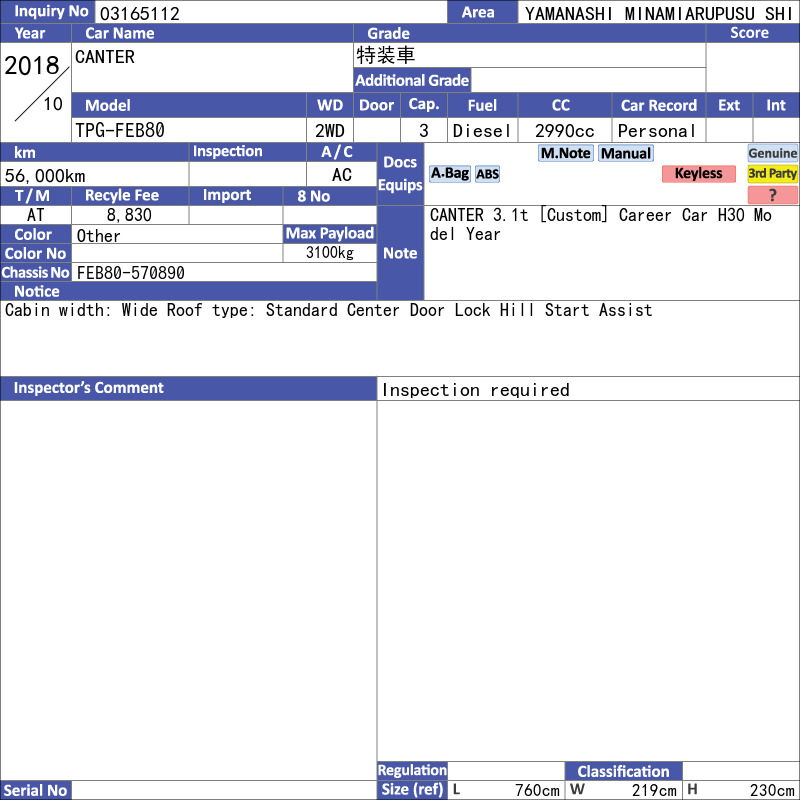
Task: Click the height value 230cm
Action: (x=772, y=790)
